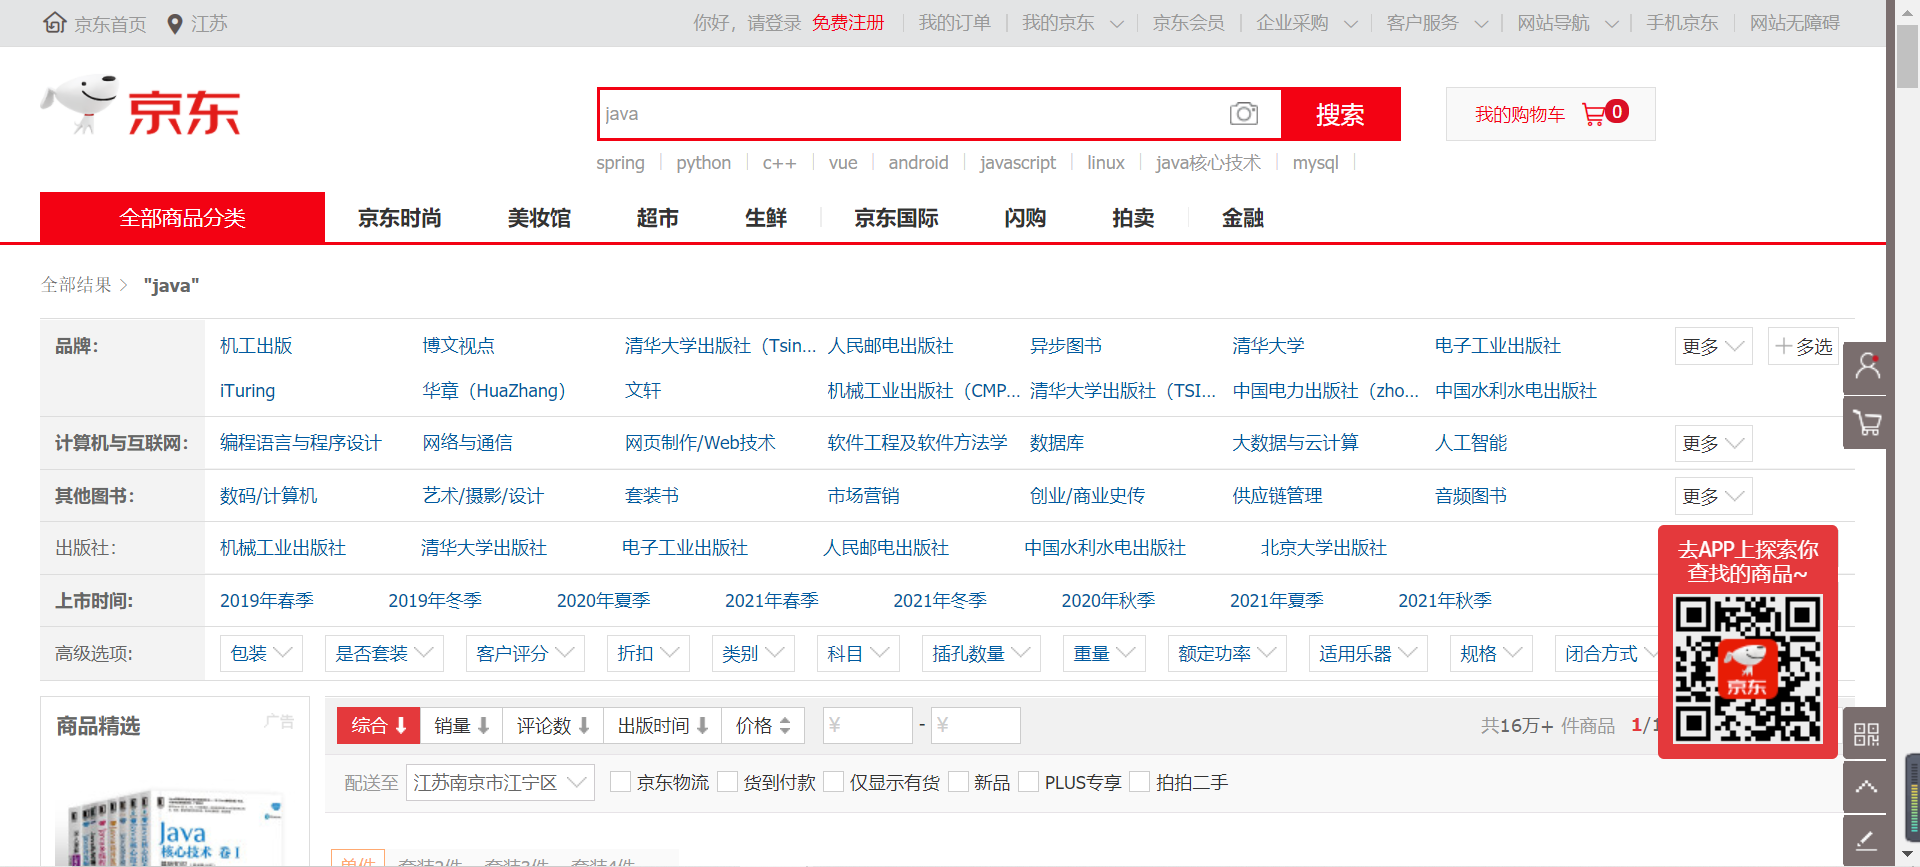Click 全部结果 breadcrumb

pos(76,285)
